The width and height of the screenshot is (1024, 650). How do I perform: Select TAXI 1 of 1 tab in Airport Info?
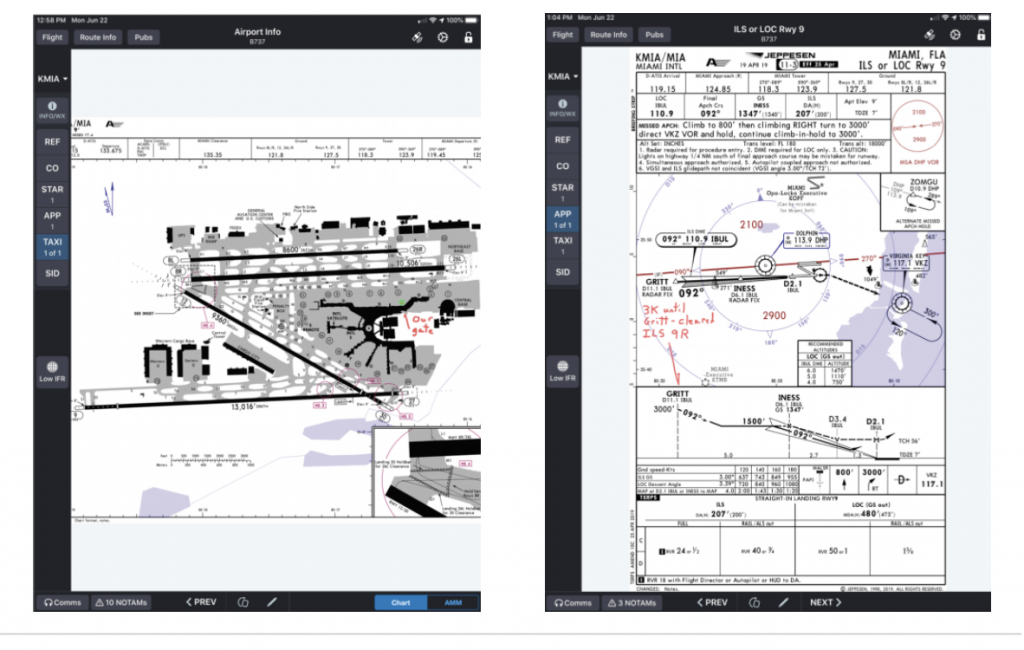click(52, 247)
